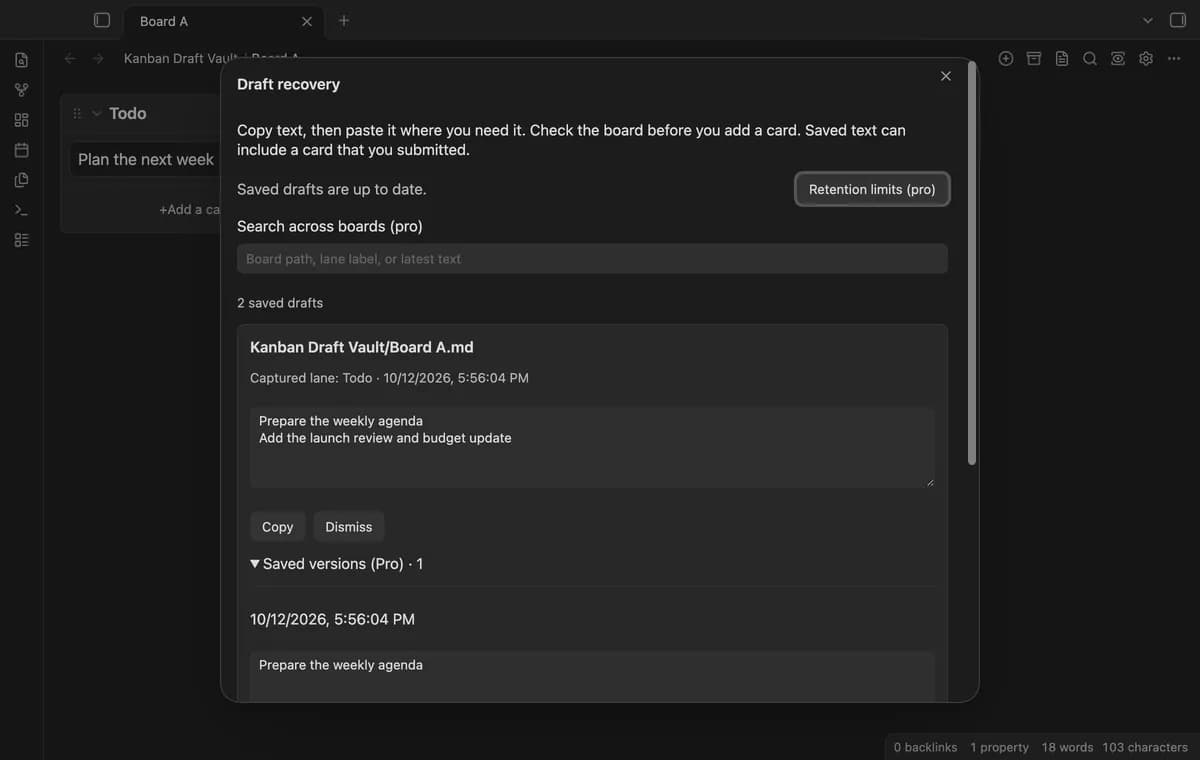
Task: Click the Retention limits (pro) button
Action: [872, 189]
